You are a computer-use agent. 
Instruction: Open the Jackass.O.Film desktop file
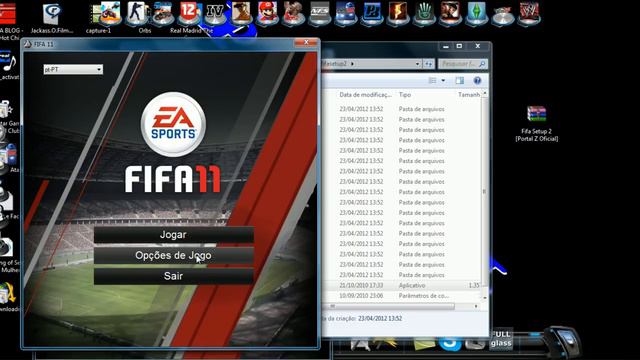click(x=52, y=18)
